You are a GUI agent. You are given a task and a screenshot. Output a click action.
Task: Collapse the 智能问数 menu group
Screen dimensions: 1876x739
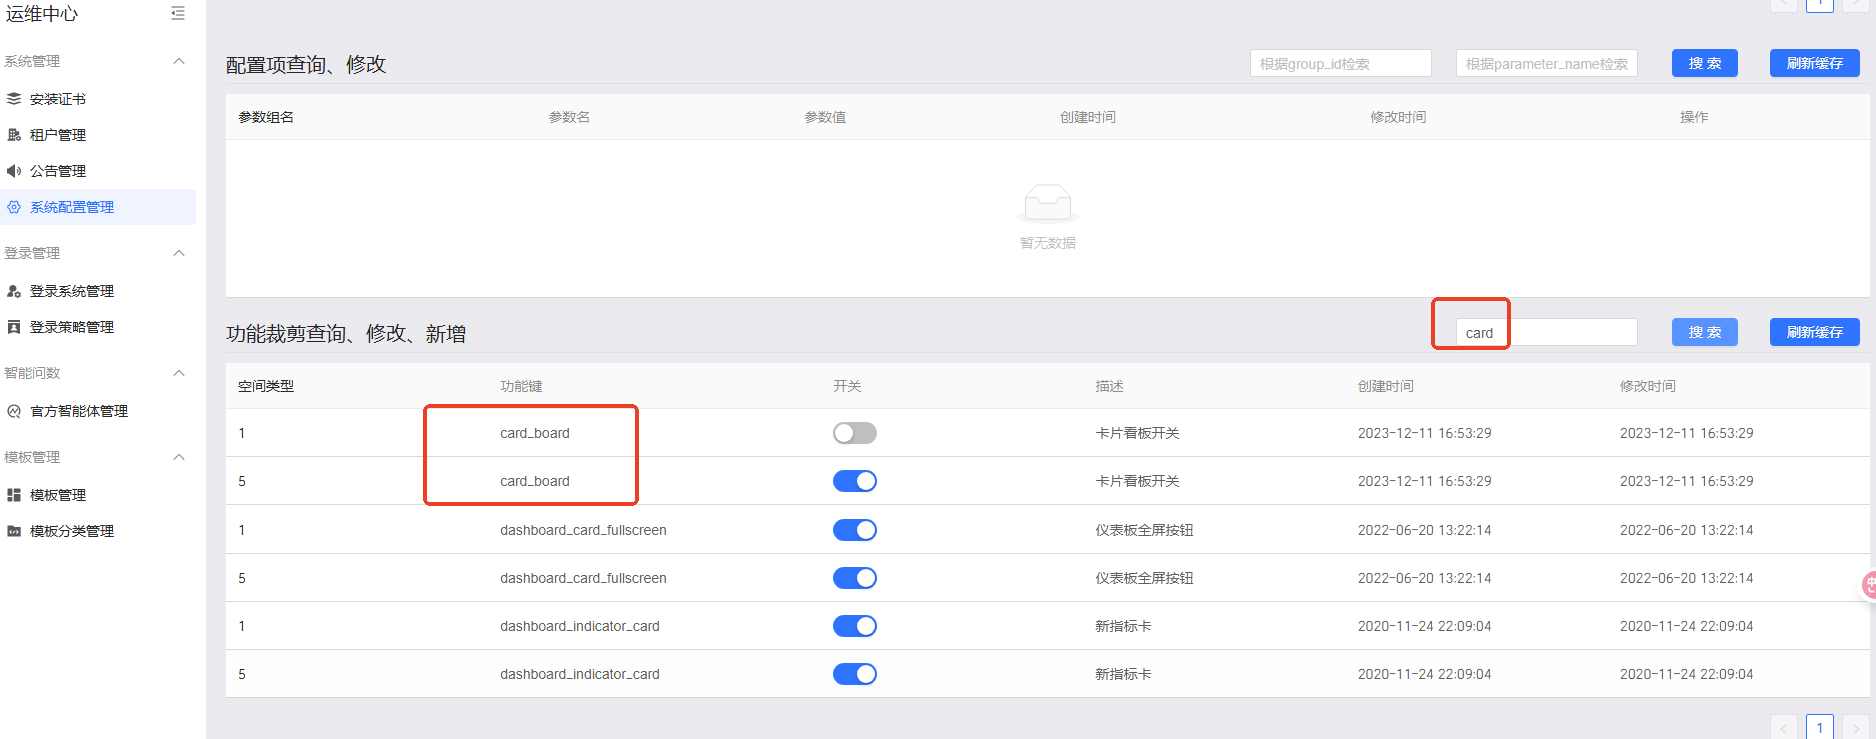(179, 373)
